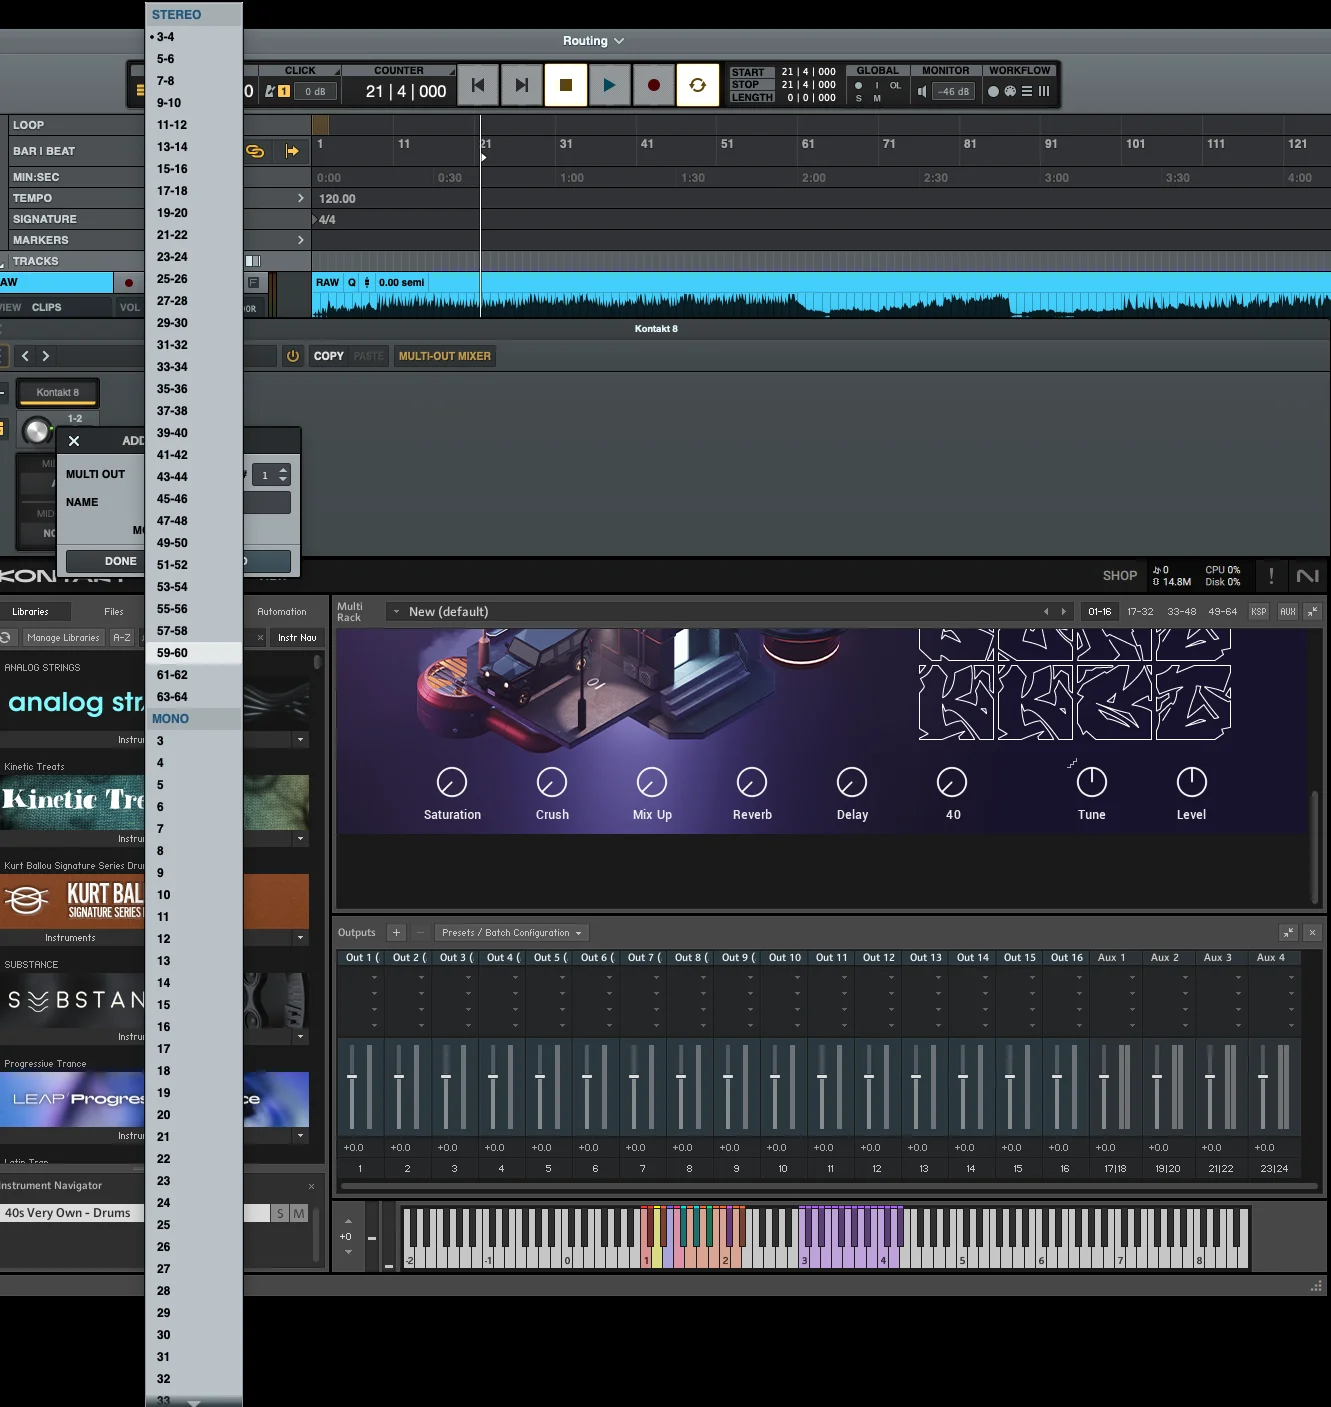Screen dimensions: 1331x1407
Task: Select stereo output 59-60 in list
Action: click(194, 653)
